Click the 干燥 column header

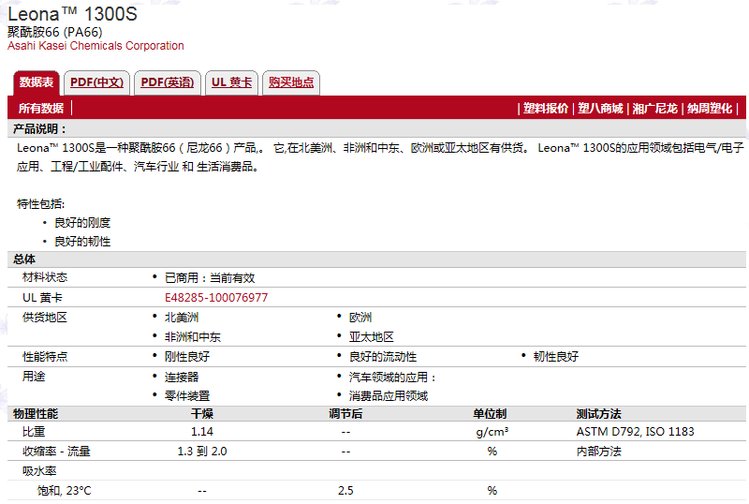click(202, 414)
